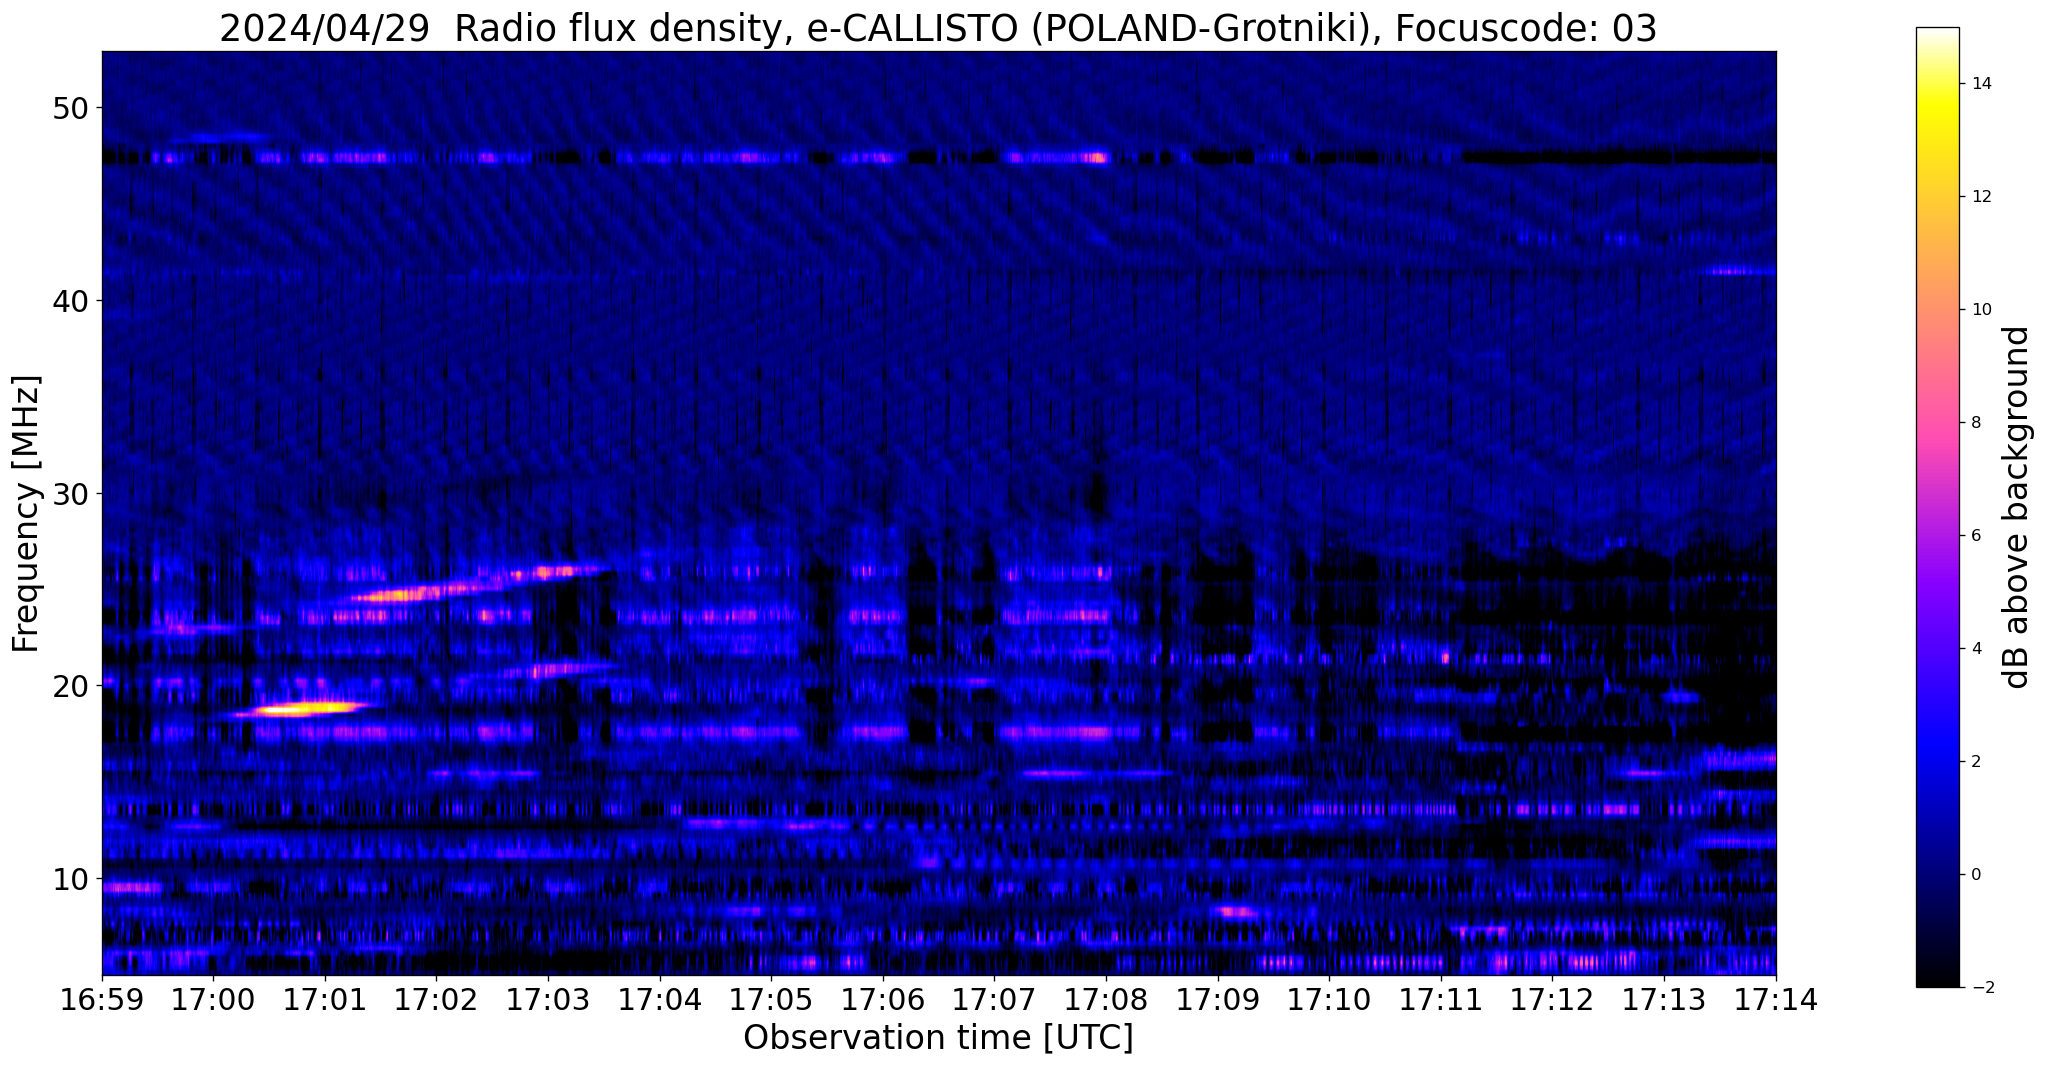Click the 17:09 time tick label

coord(1218,999)
